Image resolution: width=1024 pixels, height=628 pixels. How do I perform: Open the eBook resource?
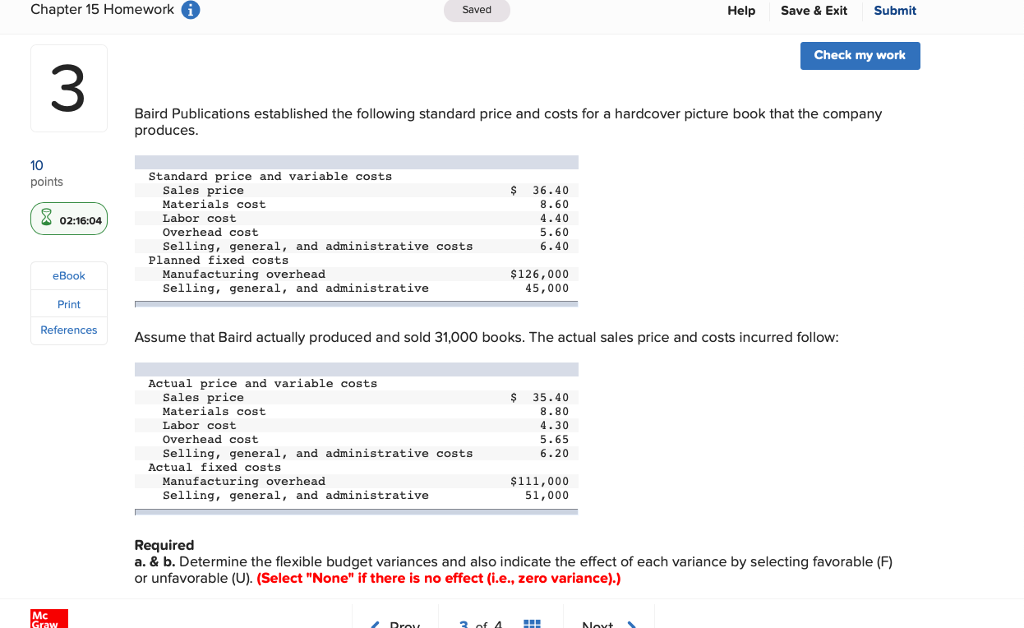tap(68, 276)
